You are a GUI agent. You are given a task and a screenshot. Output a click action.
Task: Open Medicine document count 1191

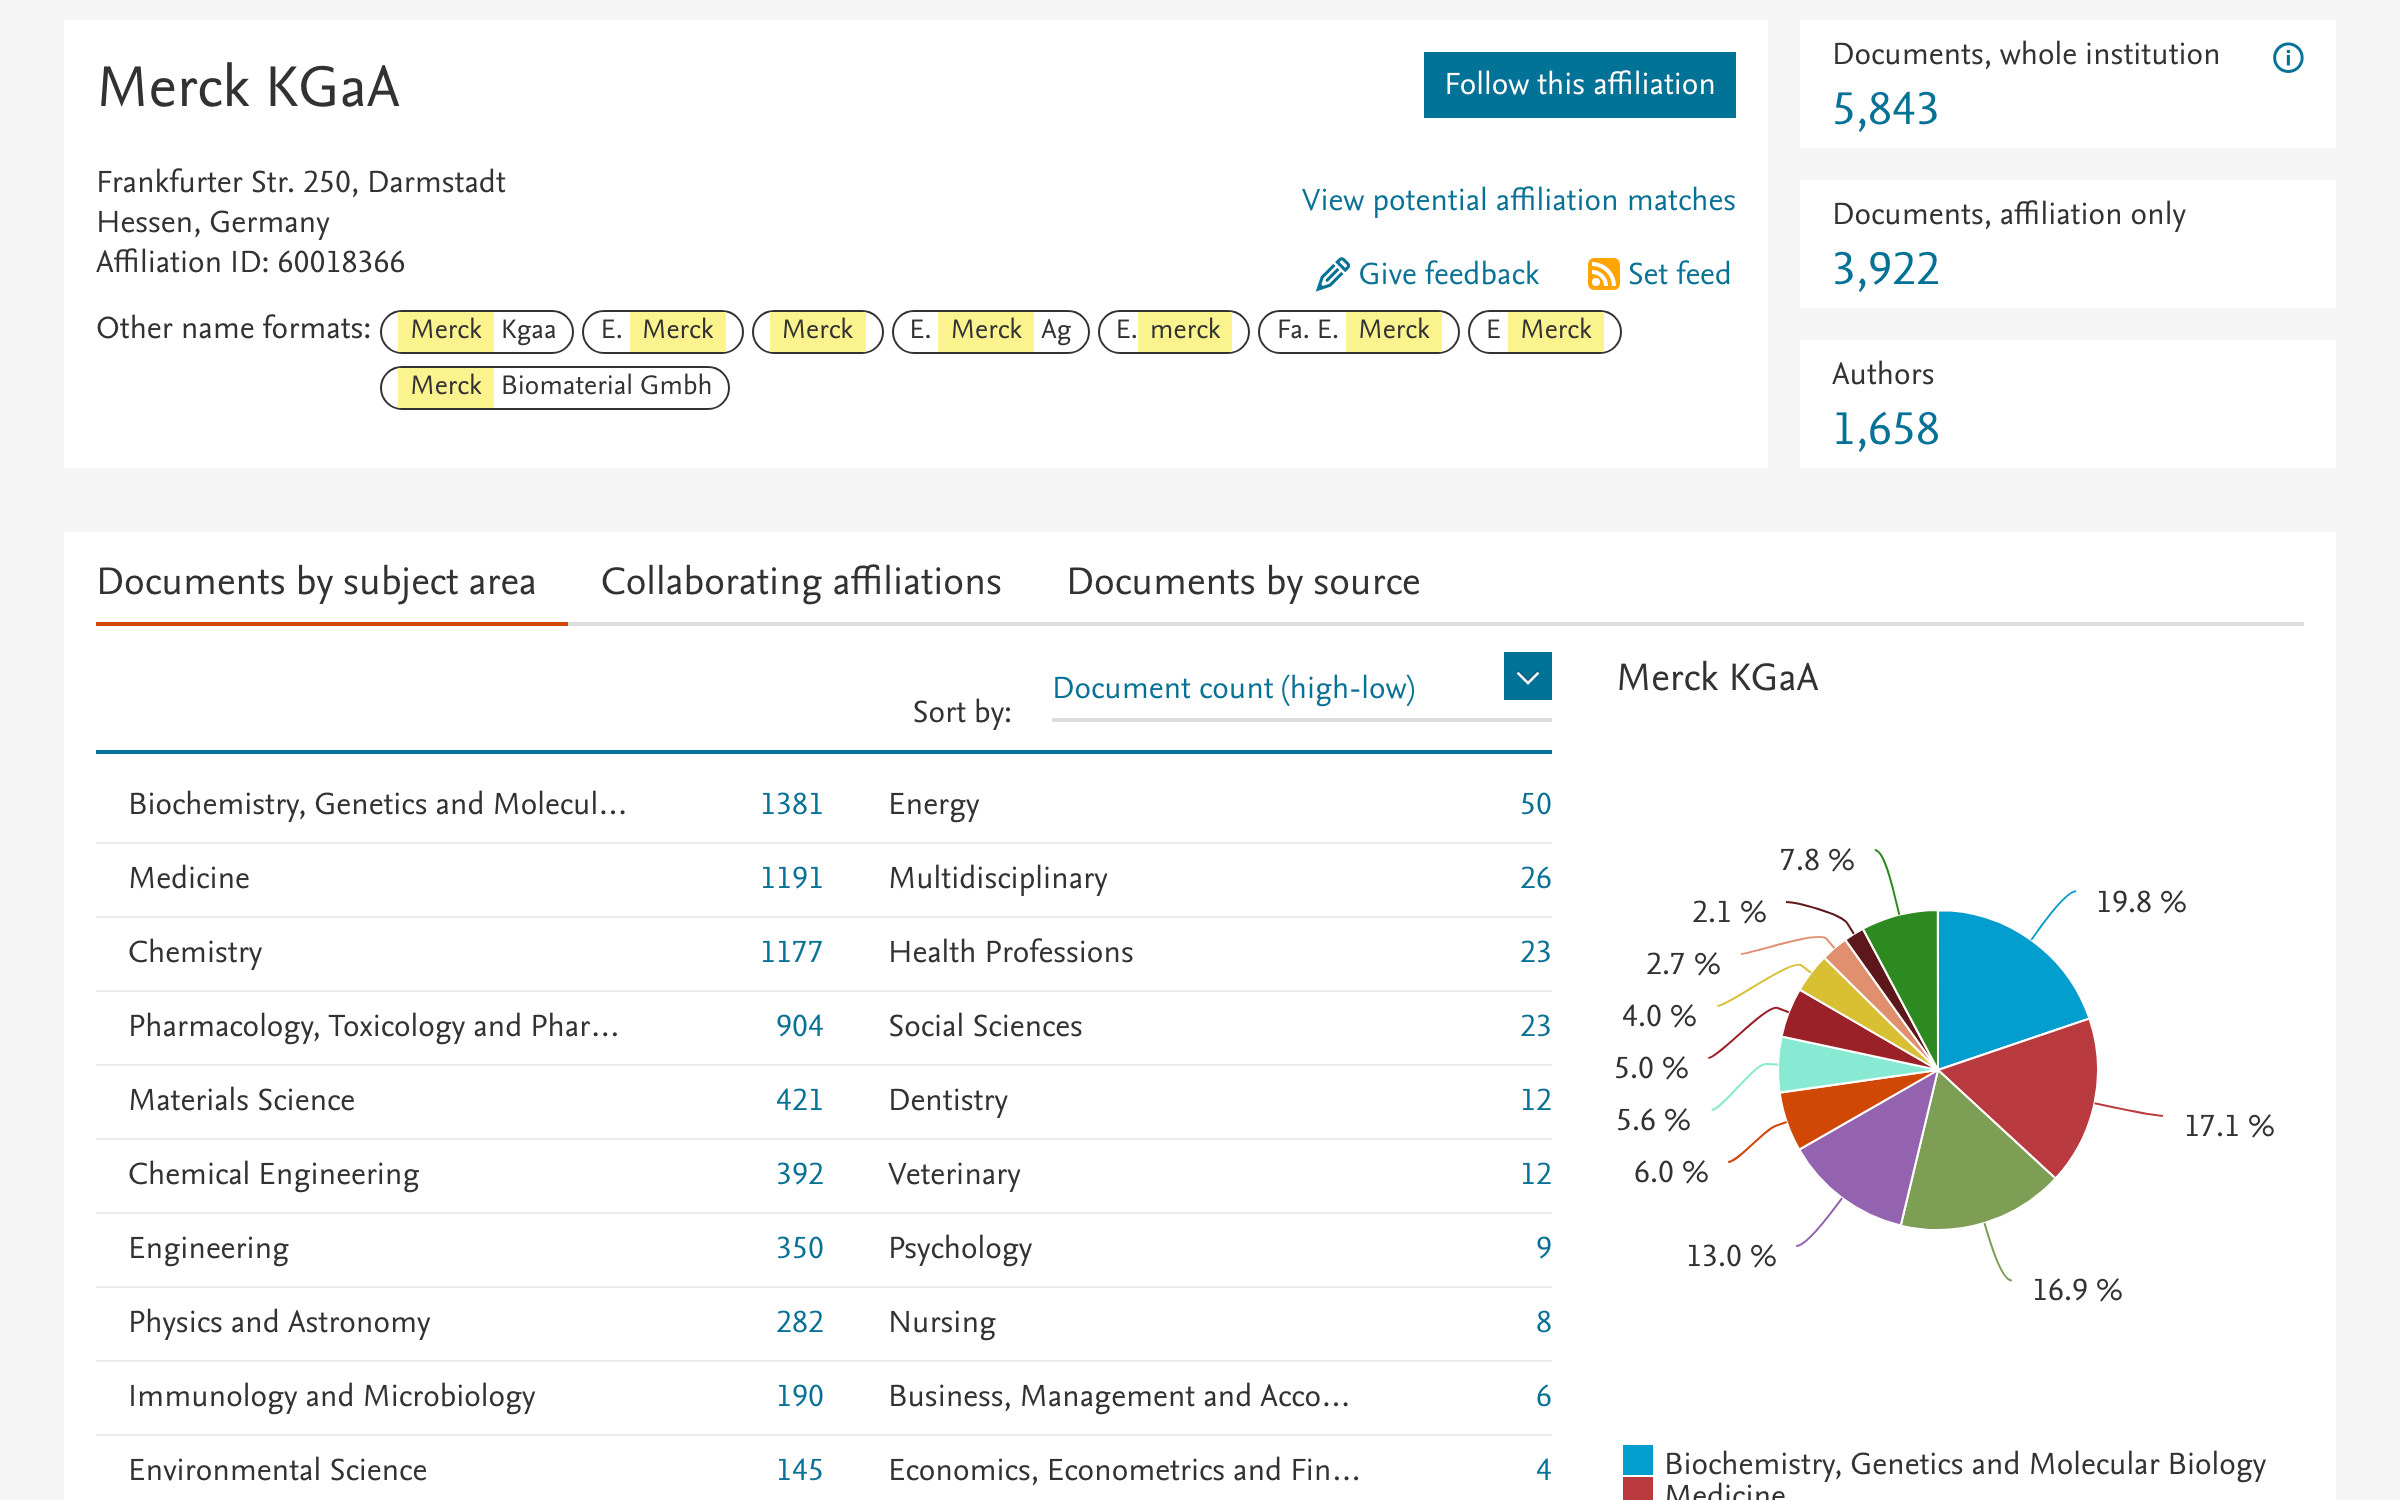point(791,878)
